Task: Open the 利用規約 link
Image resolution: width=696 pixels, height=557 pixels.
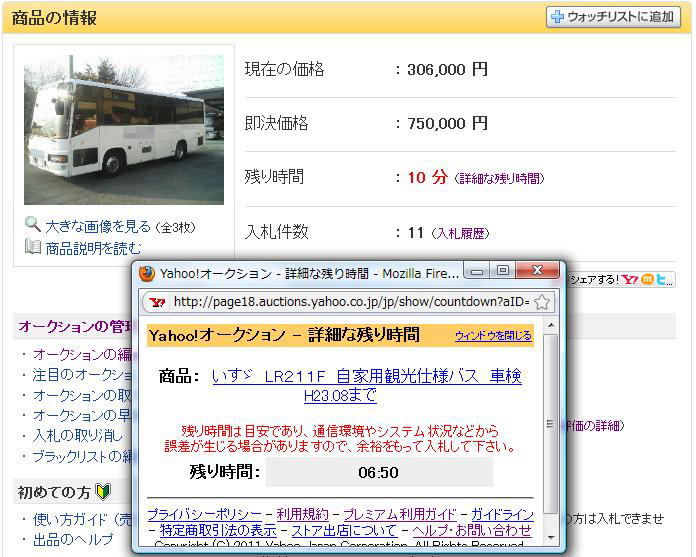Action: (302, 514)
